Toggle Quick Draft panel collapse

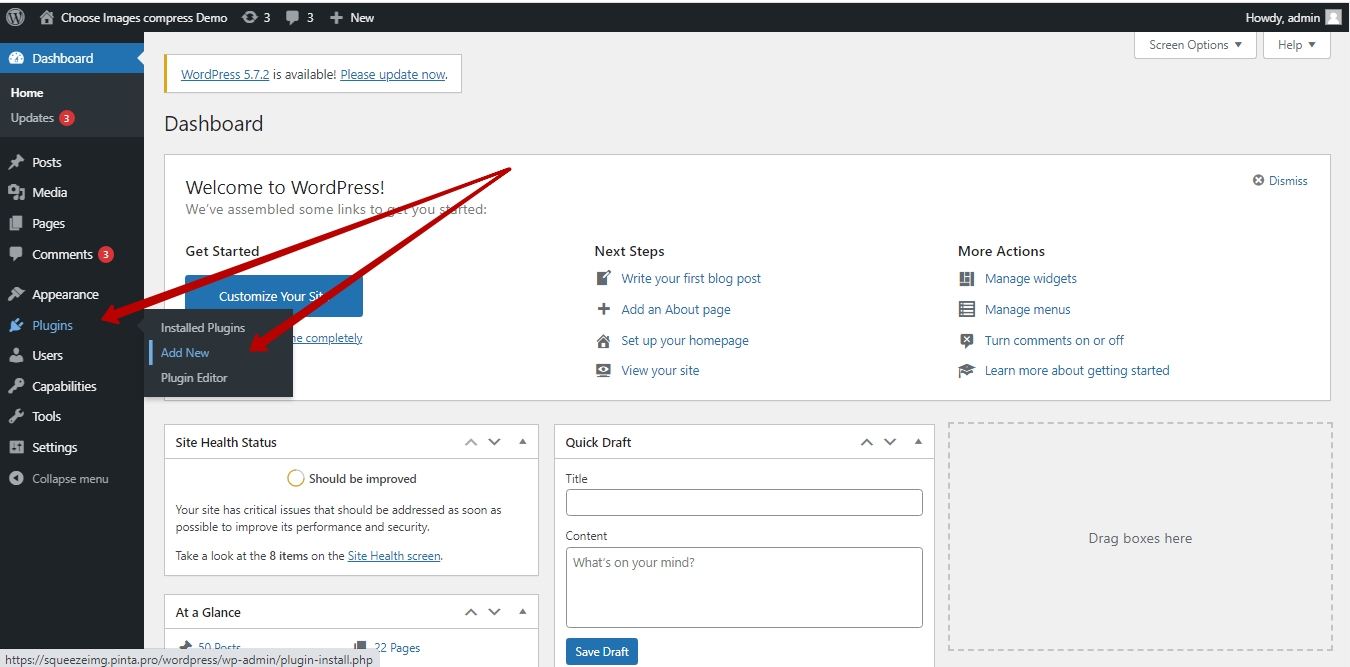[x=918, y=442]
